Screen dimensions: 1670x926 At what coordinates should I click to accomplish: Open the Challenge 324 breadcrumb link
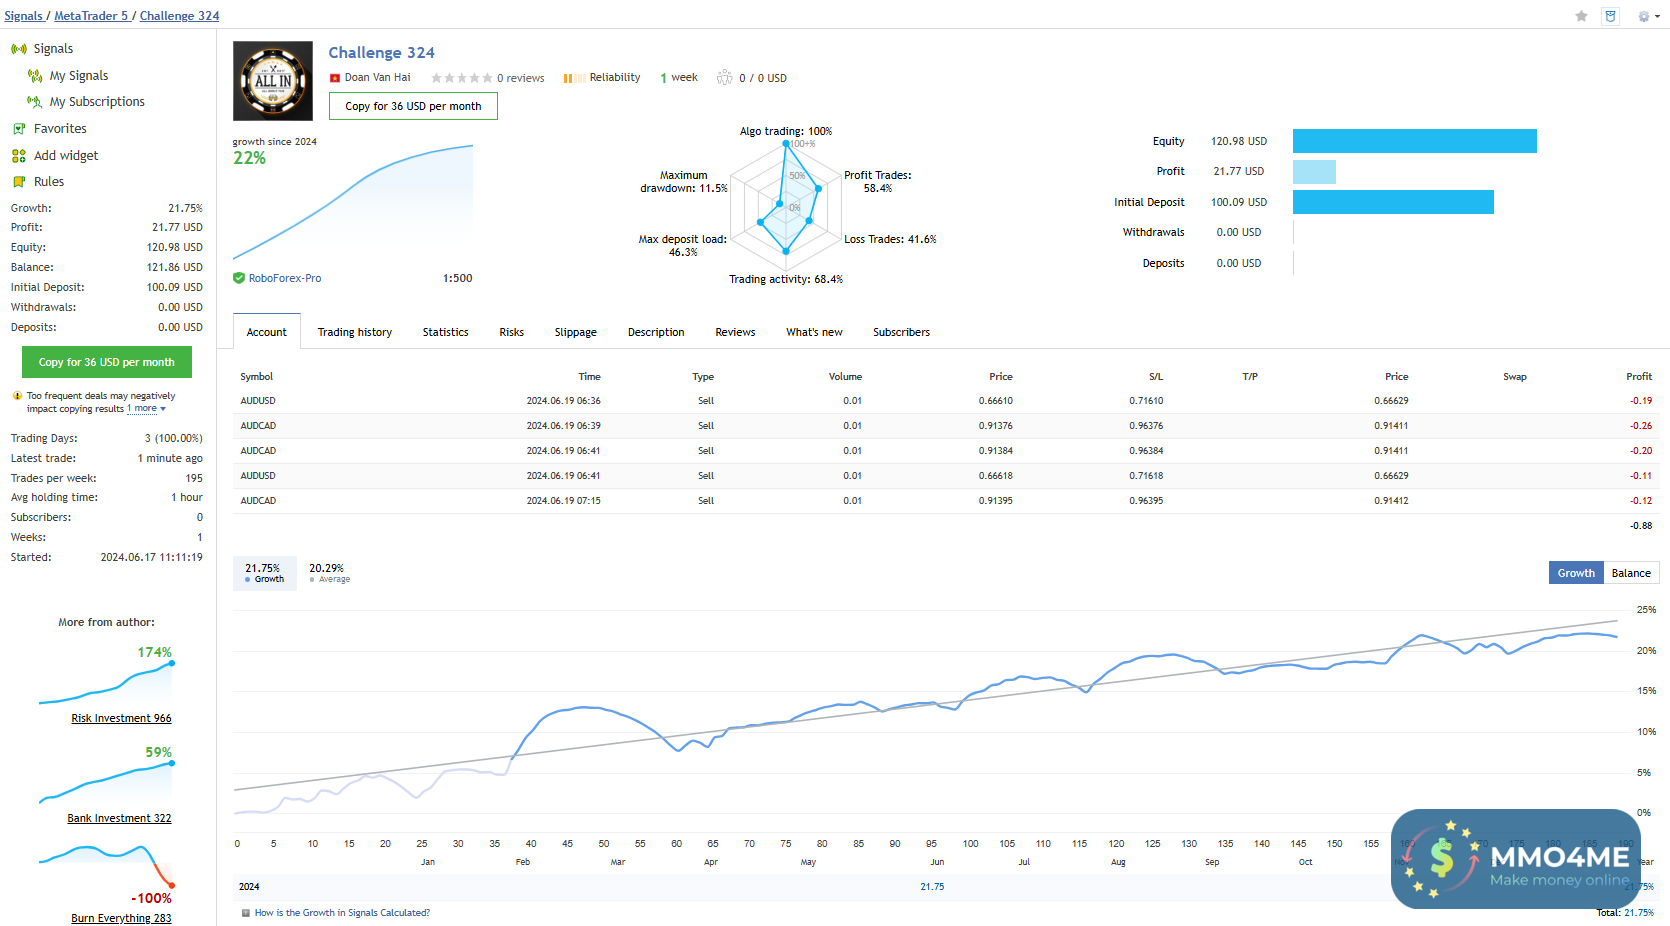pyautogui.click(x=179, y=16)
